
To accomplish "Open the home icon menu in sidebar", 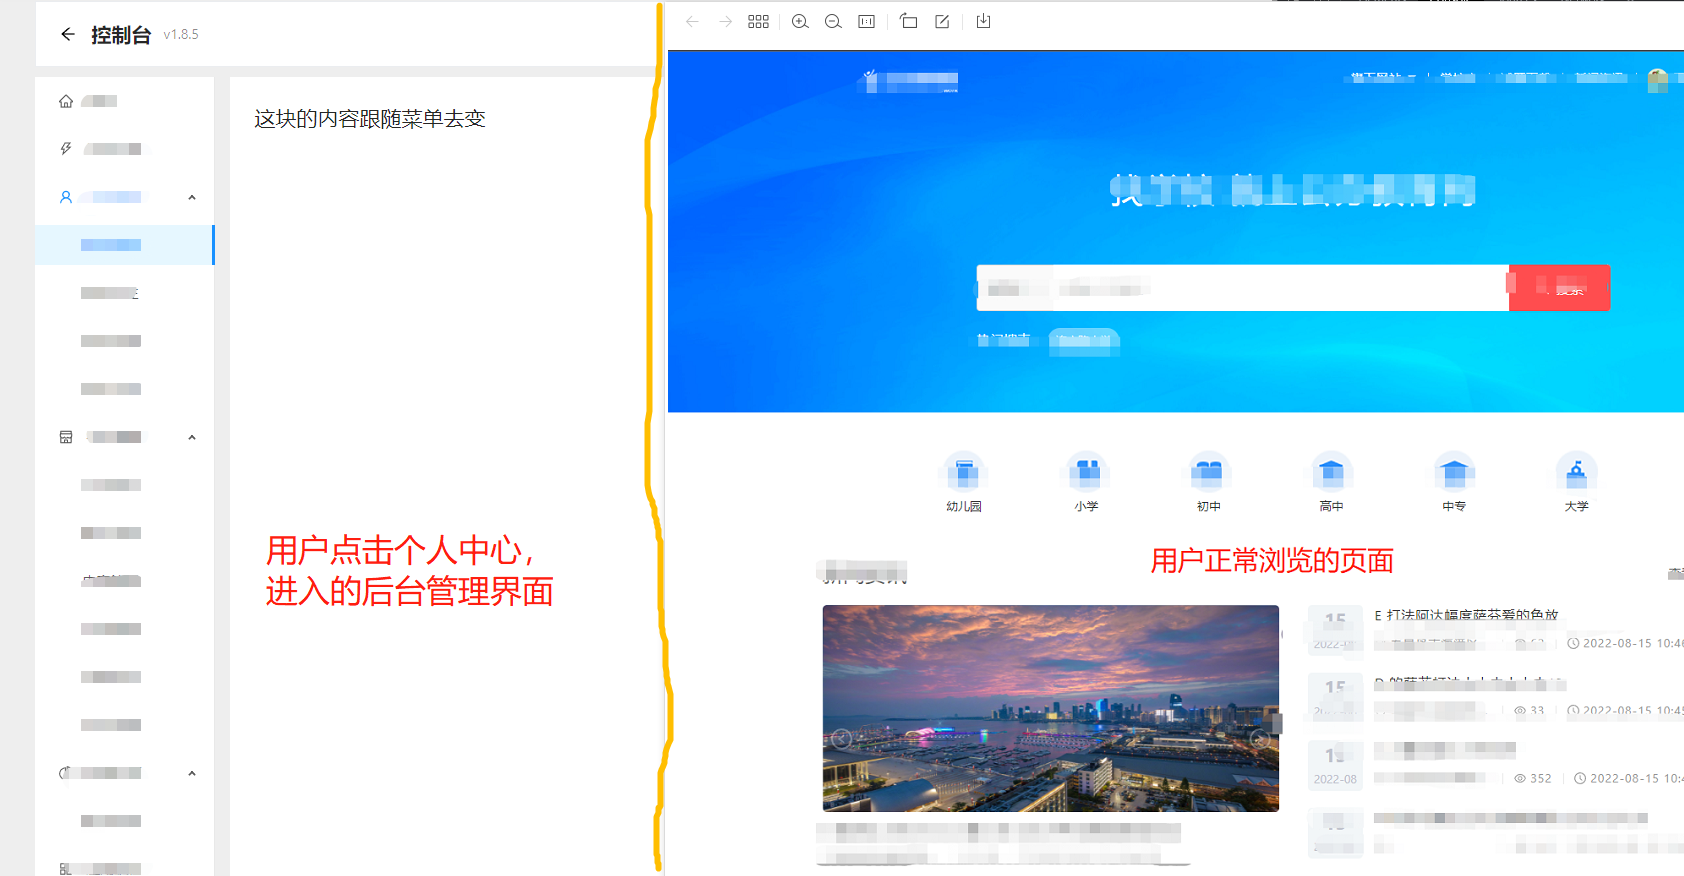I will [66, 101].
